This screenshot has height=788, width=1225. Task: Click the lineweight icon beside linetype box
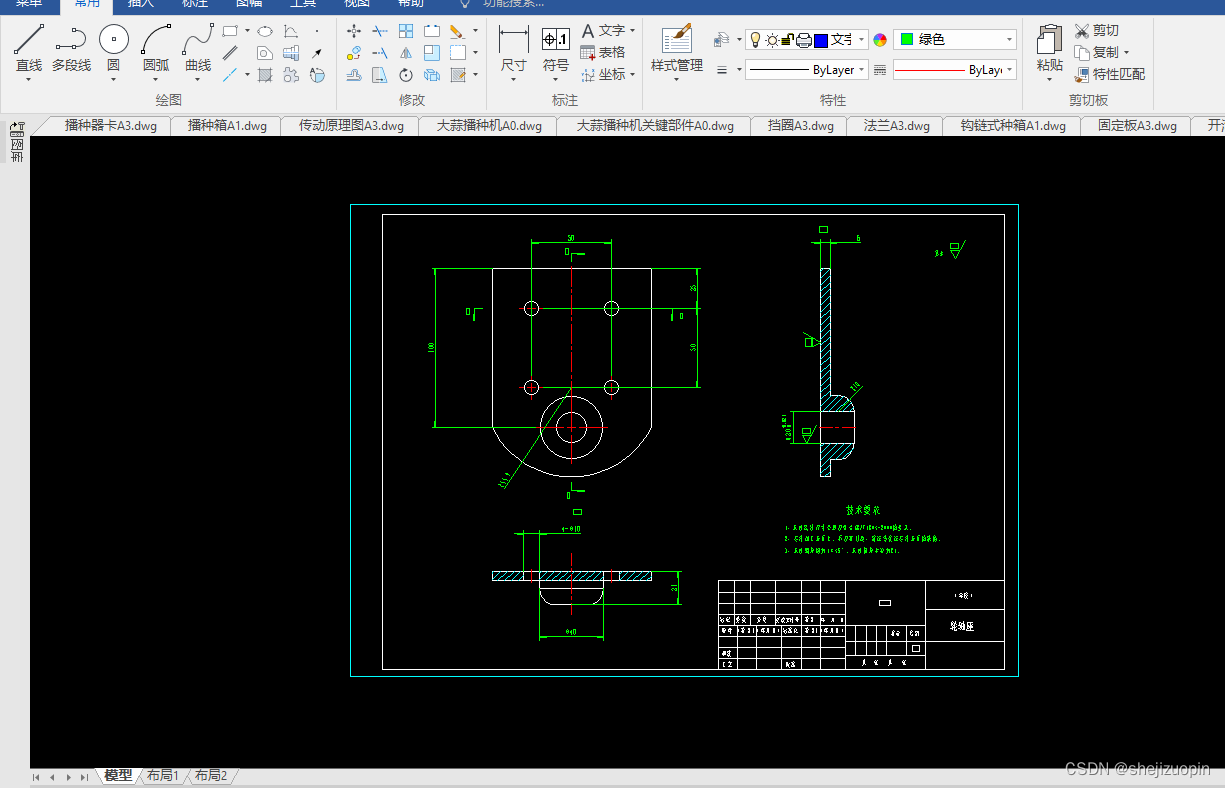880,70
